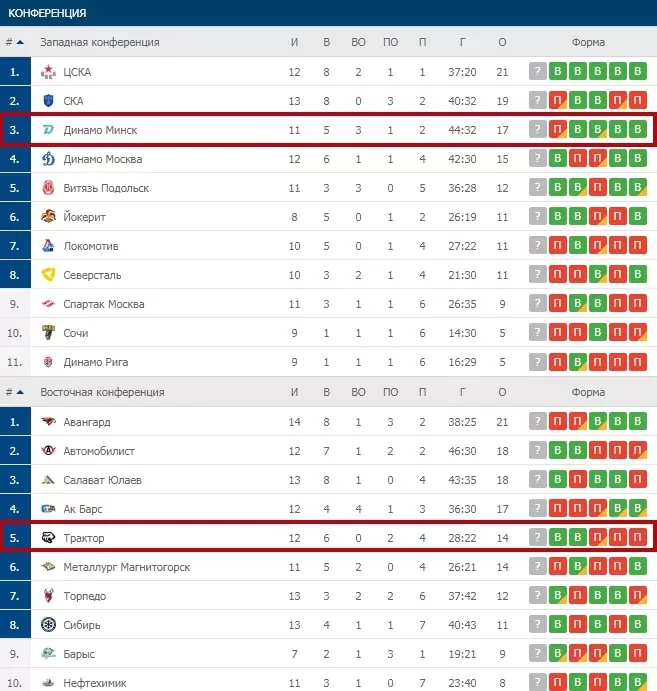This screenshot has height=691, width=657.
Task: Click ЦСКА's gray question-mark form badge
Action: tap(538, 71)
